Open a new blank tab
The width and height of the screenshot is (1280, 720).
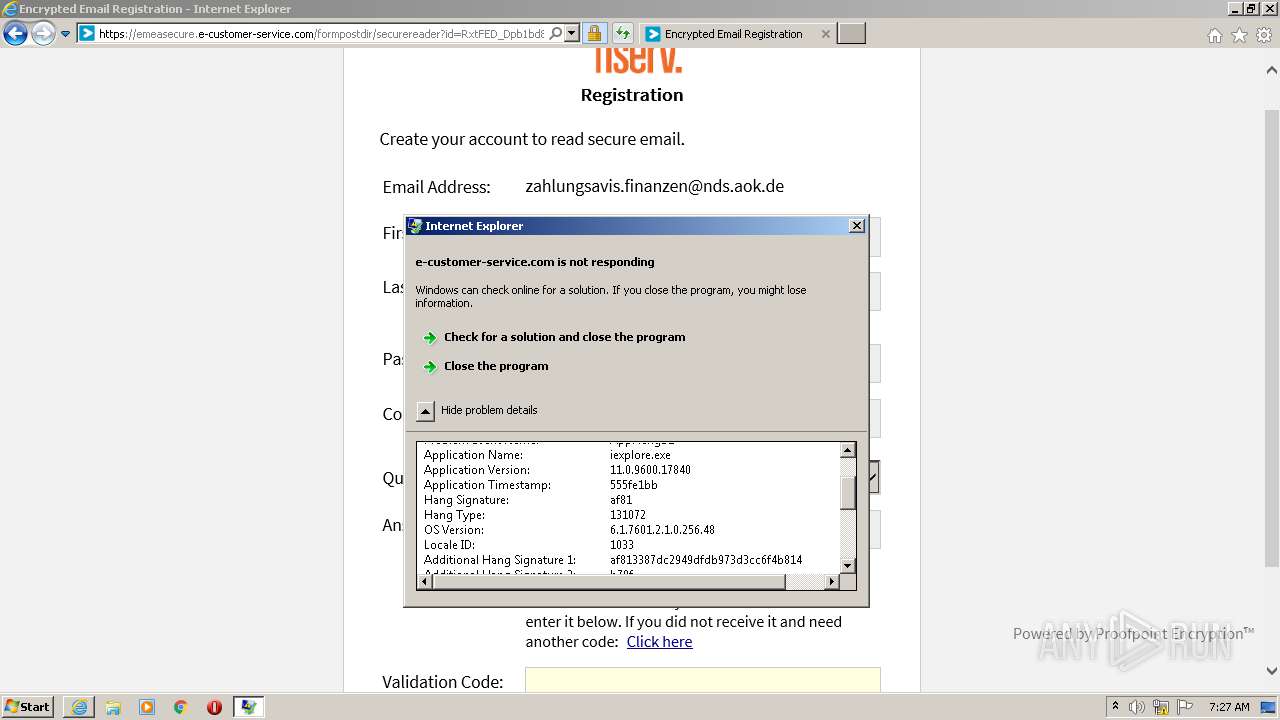click(x=851, y=34)
